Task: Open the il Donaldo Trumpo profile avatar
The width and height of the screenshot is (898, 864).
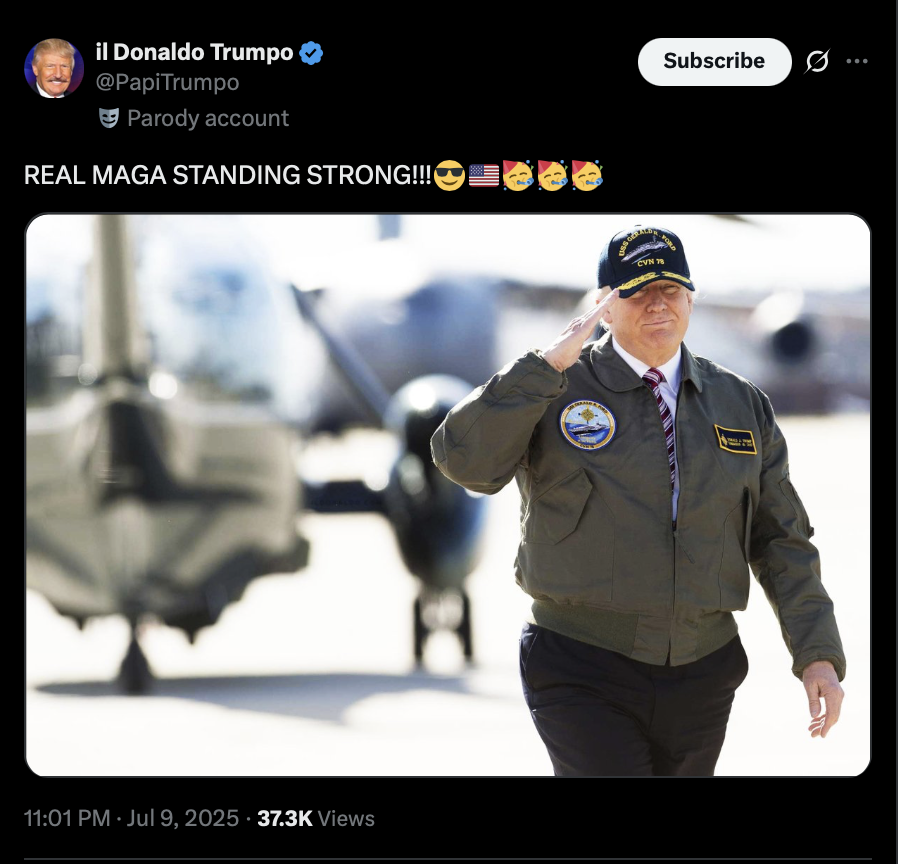Action: click(x=54, y=68)
